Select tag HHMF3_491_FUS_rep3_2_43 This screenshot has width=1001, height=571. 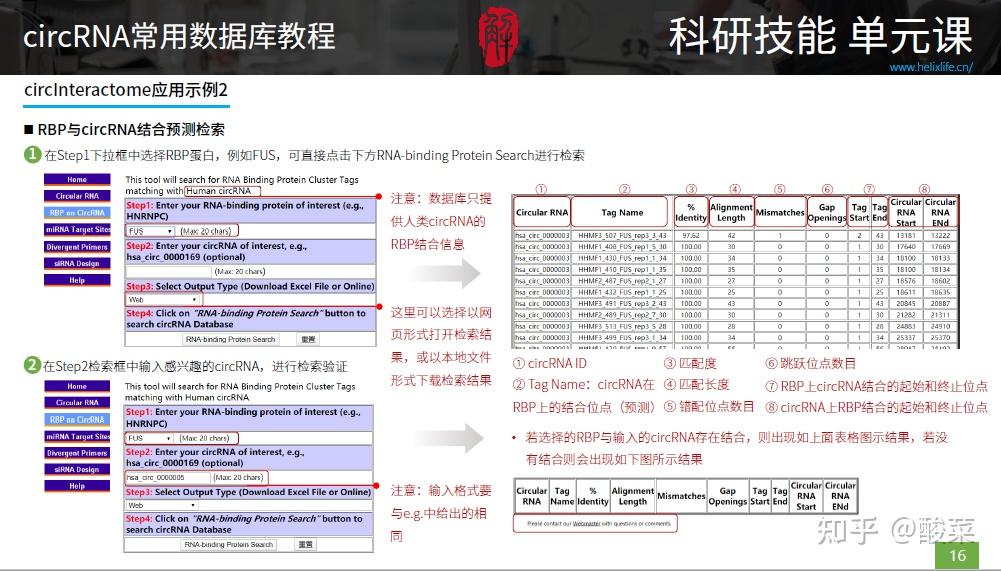tap(622, 303)
